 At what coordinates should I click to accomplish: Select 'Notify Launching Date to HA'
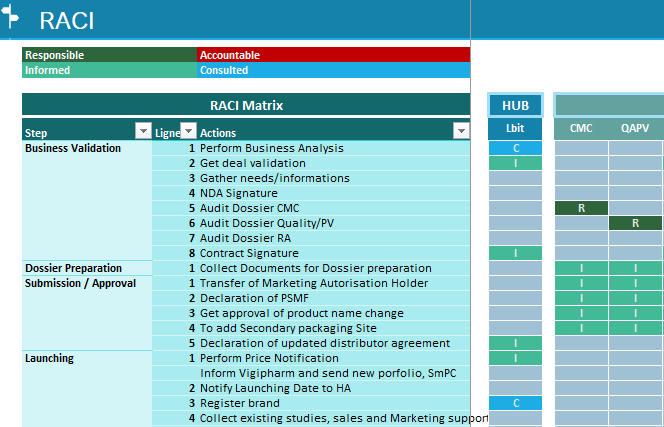pyautogui.click(x=334, y=388)
